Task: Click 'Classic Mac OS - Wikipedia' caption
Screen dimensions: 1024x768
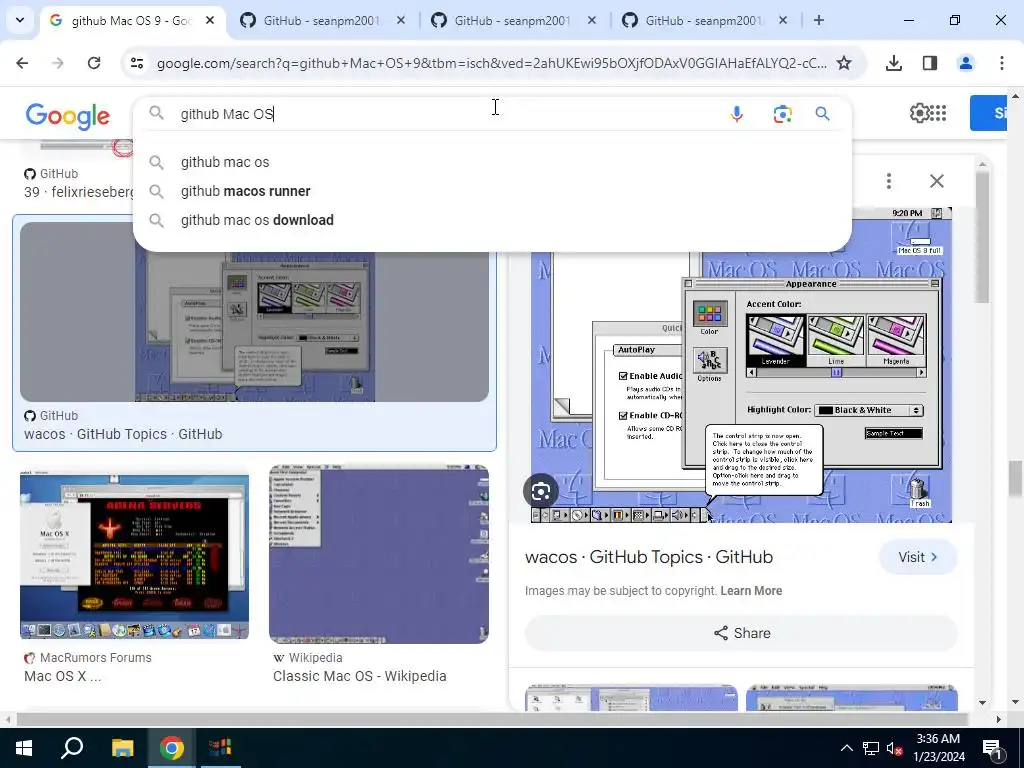Action: [359, 676]
